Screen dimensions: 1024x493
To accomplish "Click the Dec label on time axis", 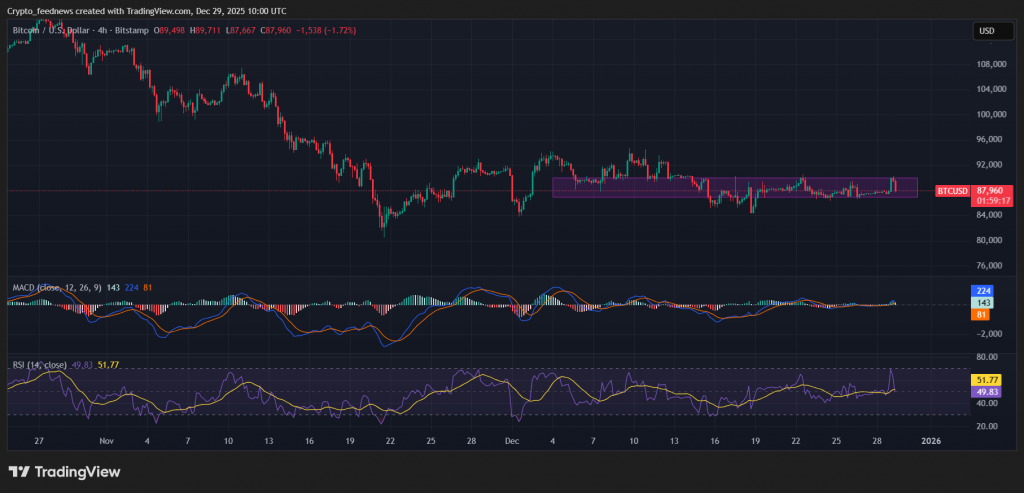I will 512,440.
